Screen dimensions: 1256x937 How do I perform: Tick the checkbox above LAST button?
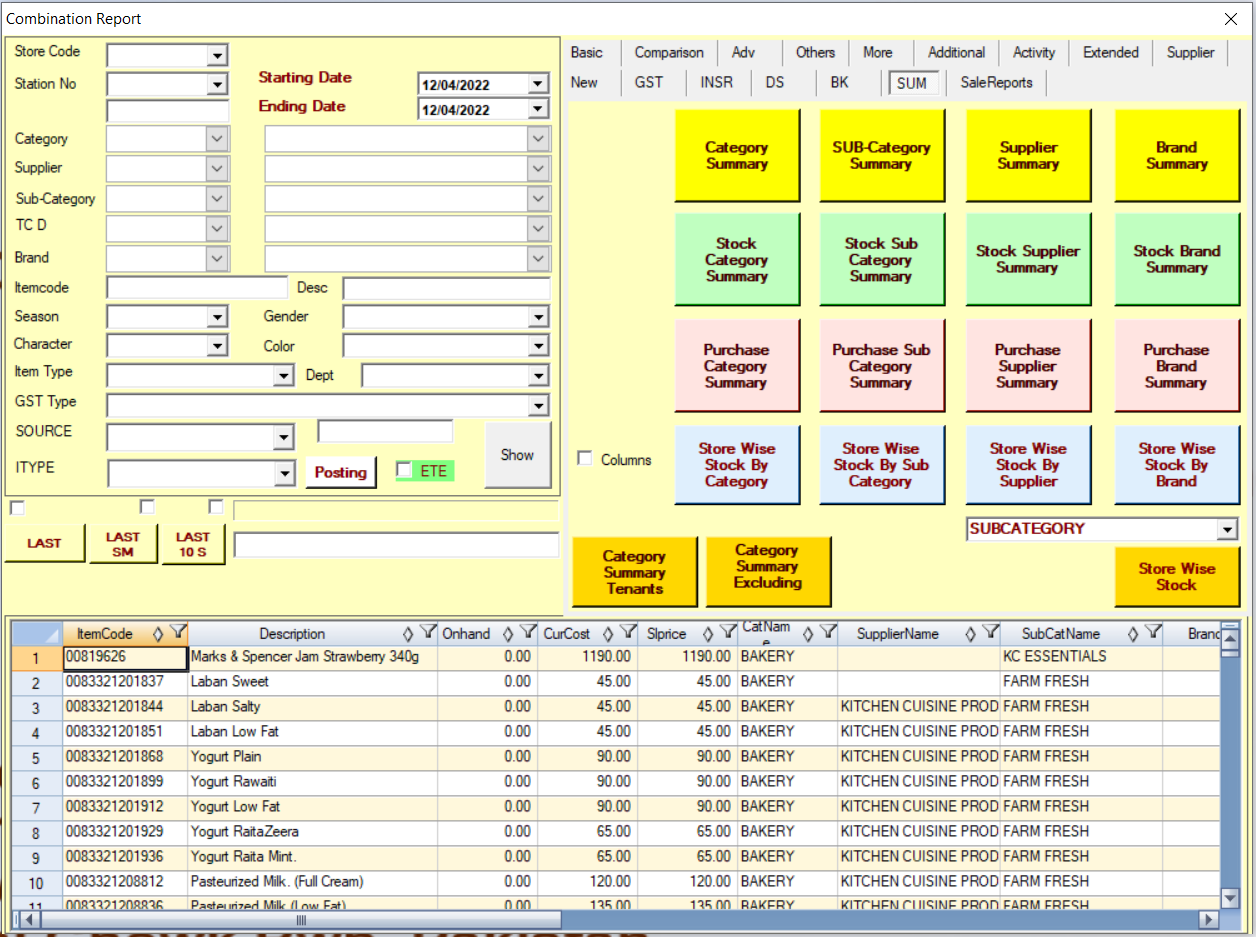pos(17,508)
